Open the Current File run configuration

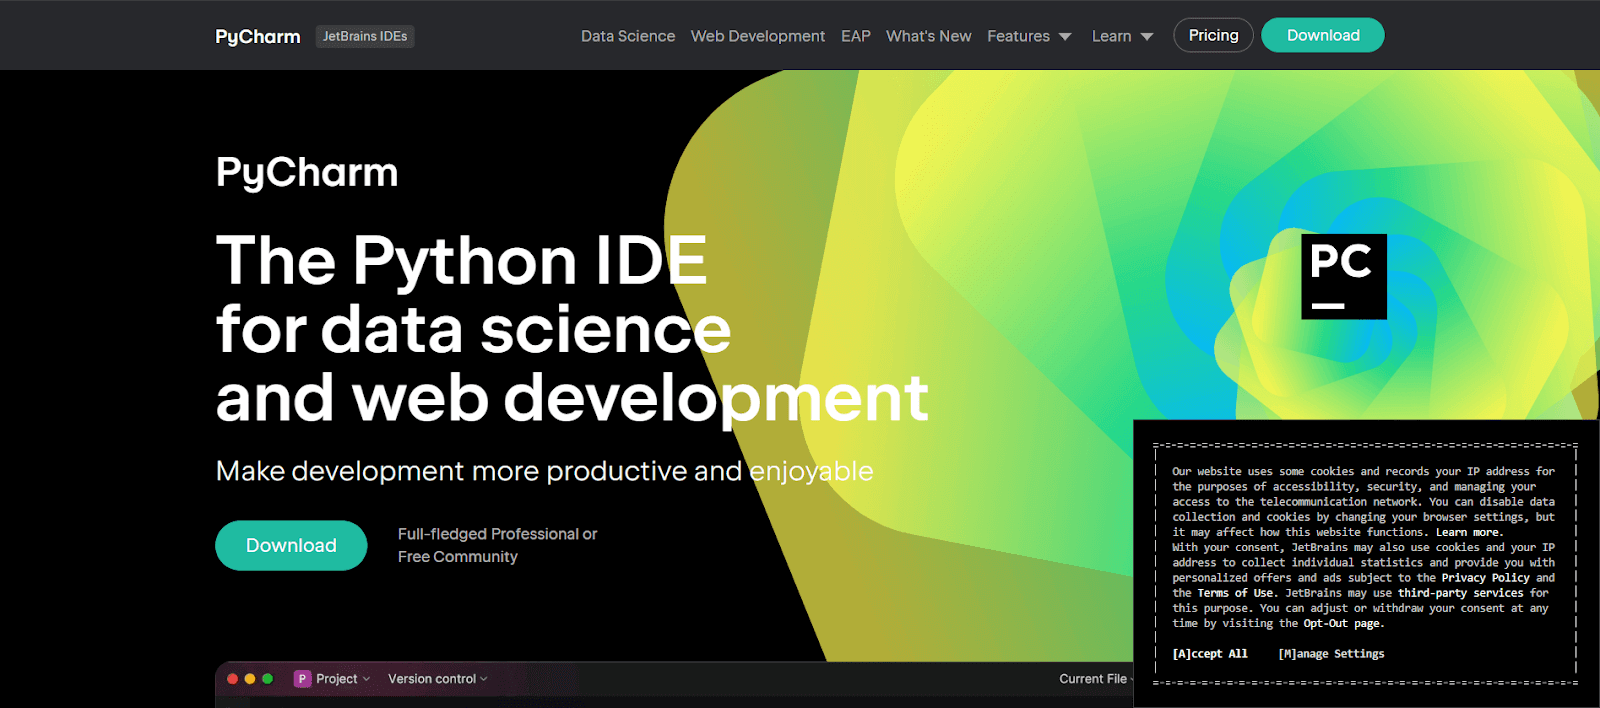(1096, 679)
